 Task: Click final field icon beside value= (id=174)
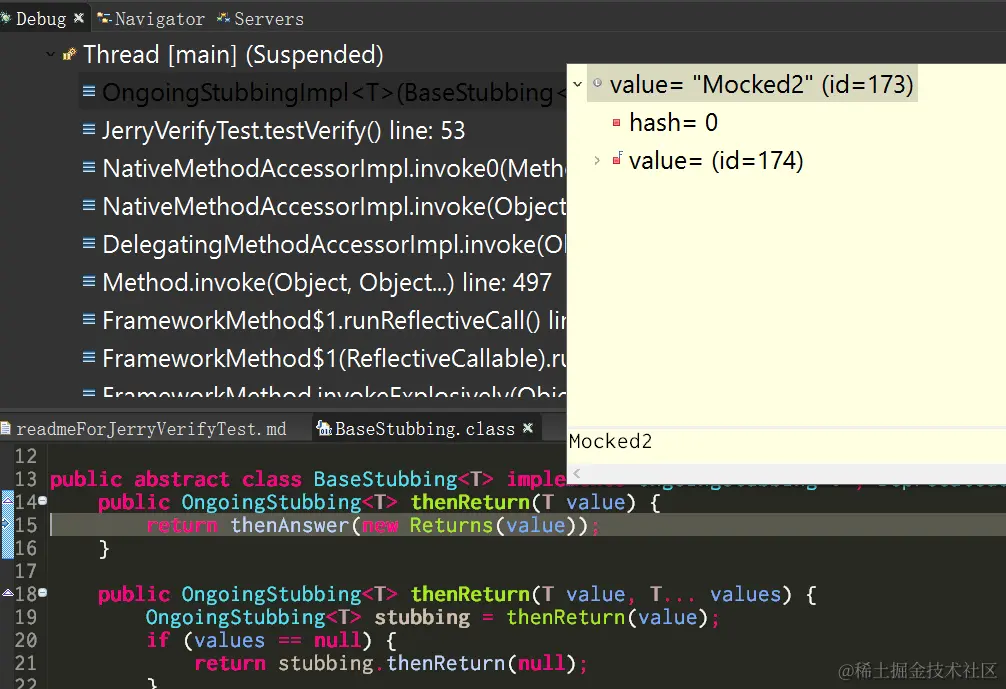coord(617,158)
